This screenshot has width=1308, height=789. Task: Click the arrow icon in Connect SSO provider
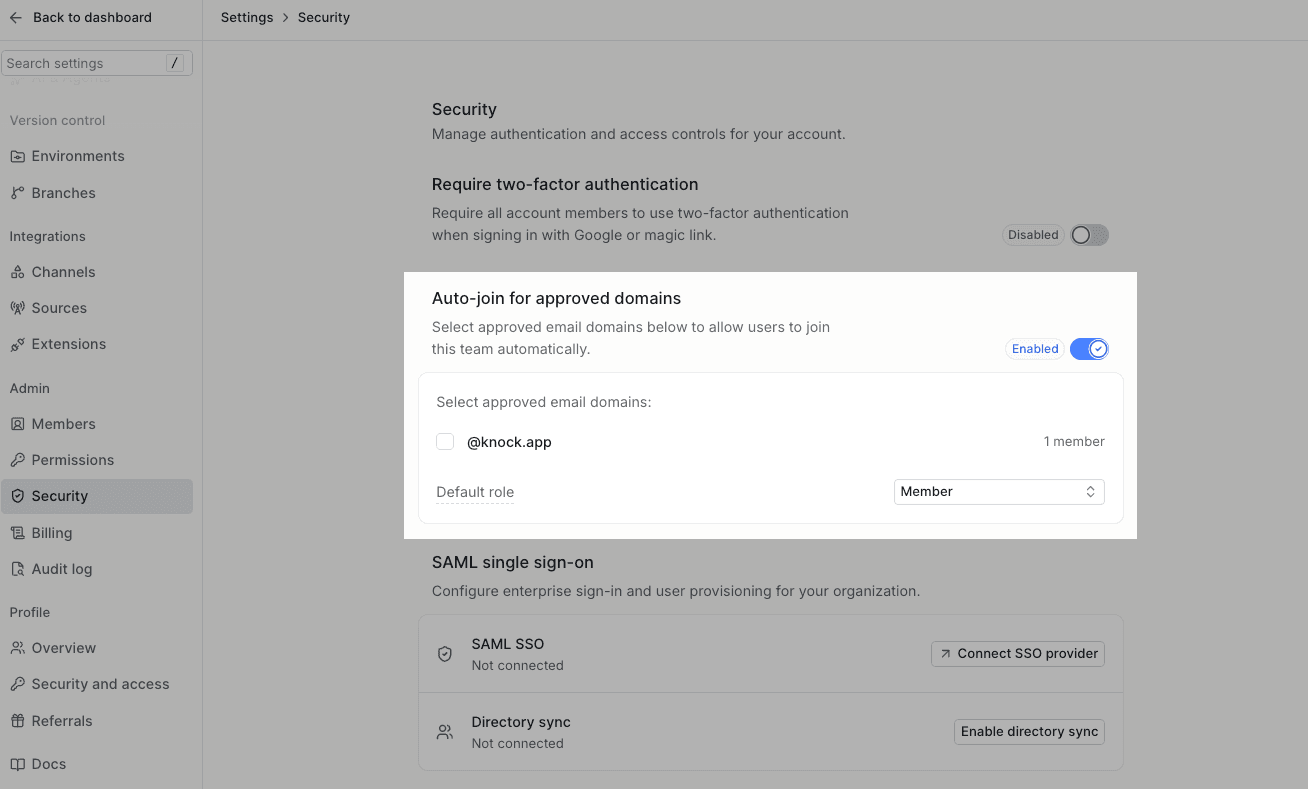coord(945,653)
